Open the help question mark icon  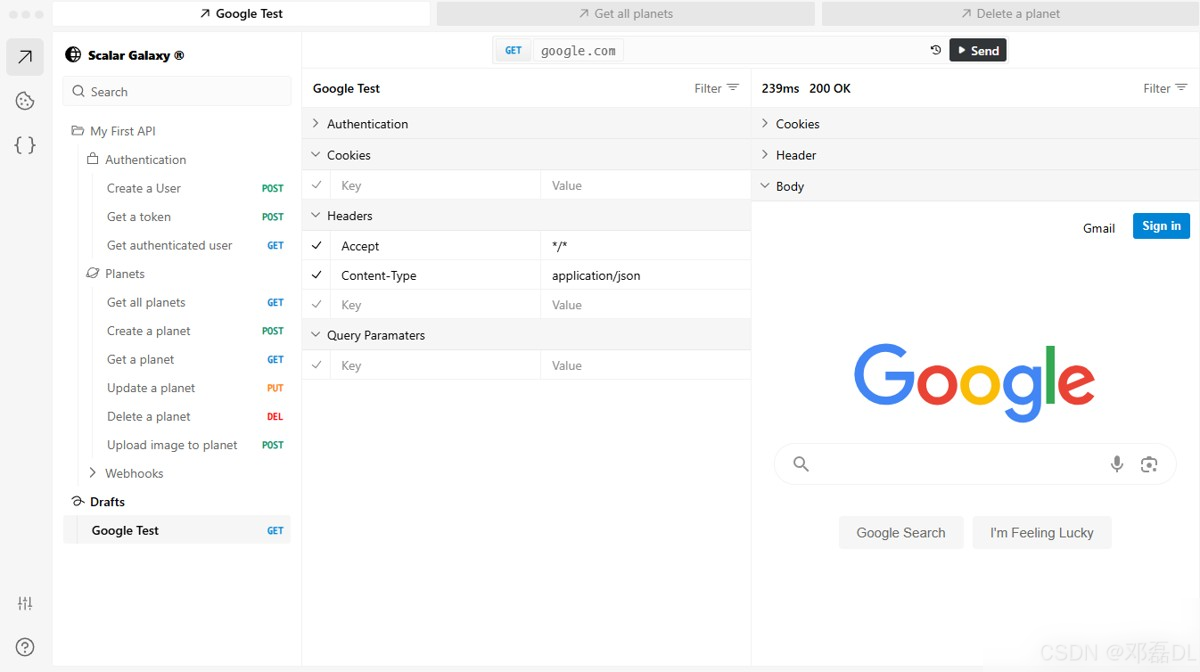pos(25,647)
